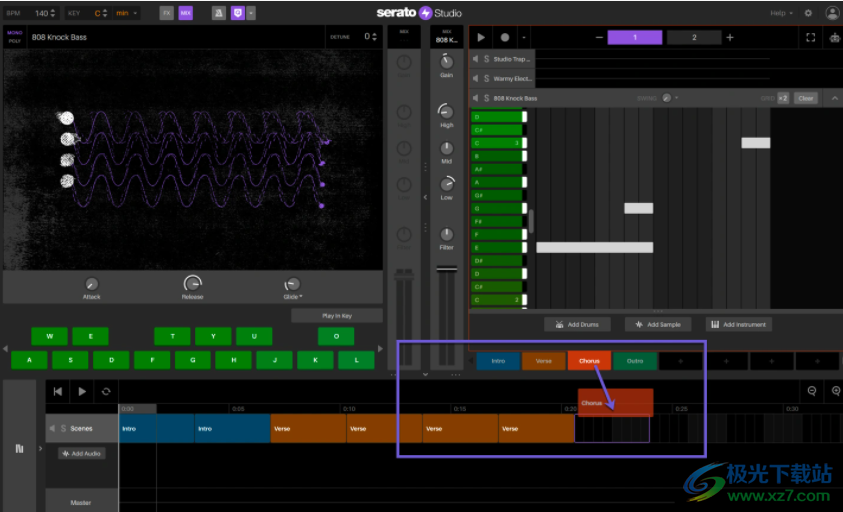Play the song timeline
The height and width of the screenshot is (512, 843).
point(82,392)
